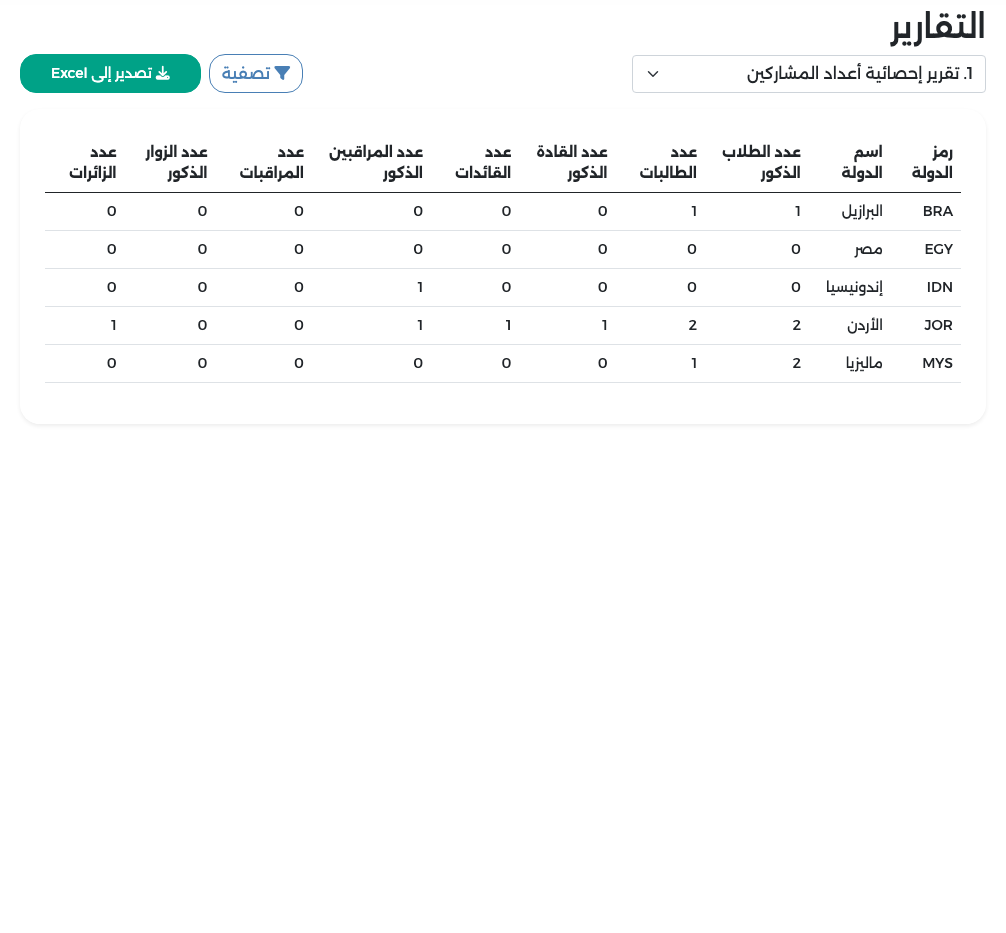1006x933 pixels.
Task: Click male observers count in JOR row
Action: [x=420, y=325]
